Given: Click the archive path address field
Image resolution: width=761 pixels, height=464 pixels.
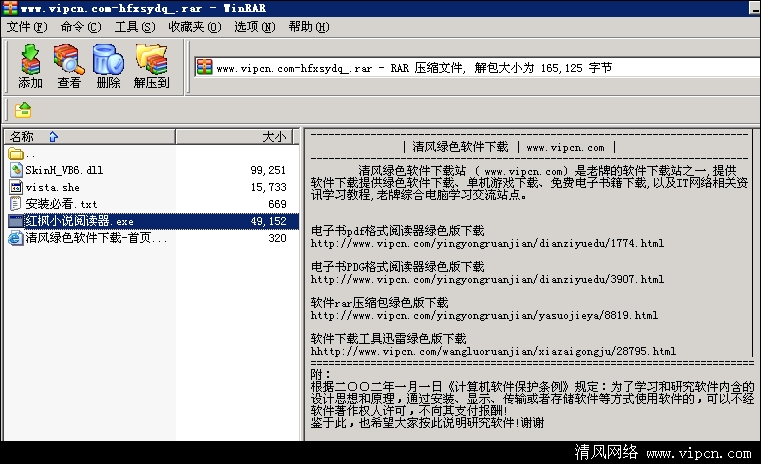Looking at the screenshot, I should pyautogui.click(x=477, y=67).
